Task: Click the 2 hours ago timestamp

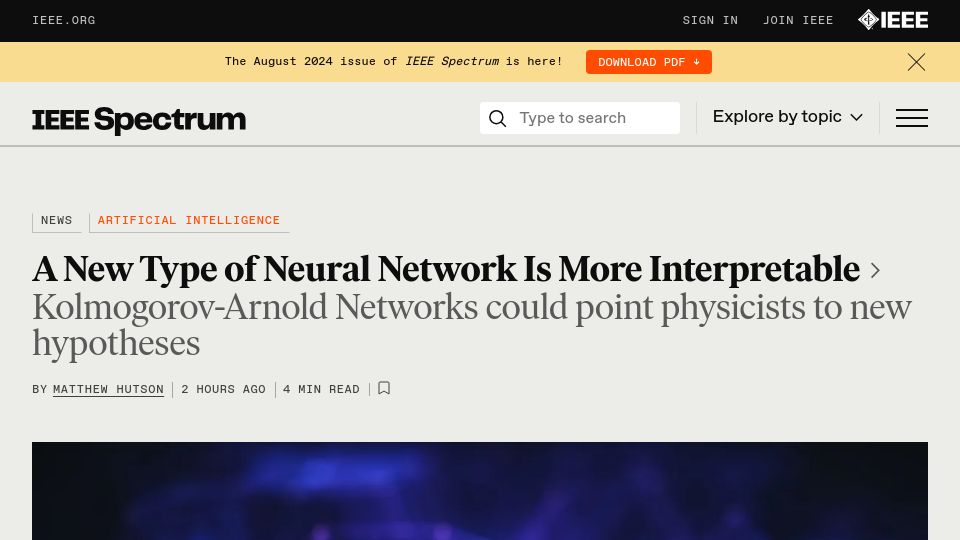Action: point(223,389)
